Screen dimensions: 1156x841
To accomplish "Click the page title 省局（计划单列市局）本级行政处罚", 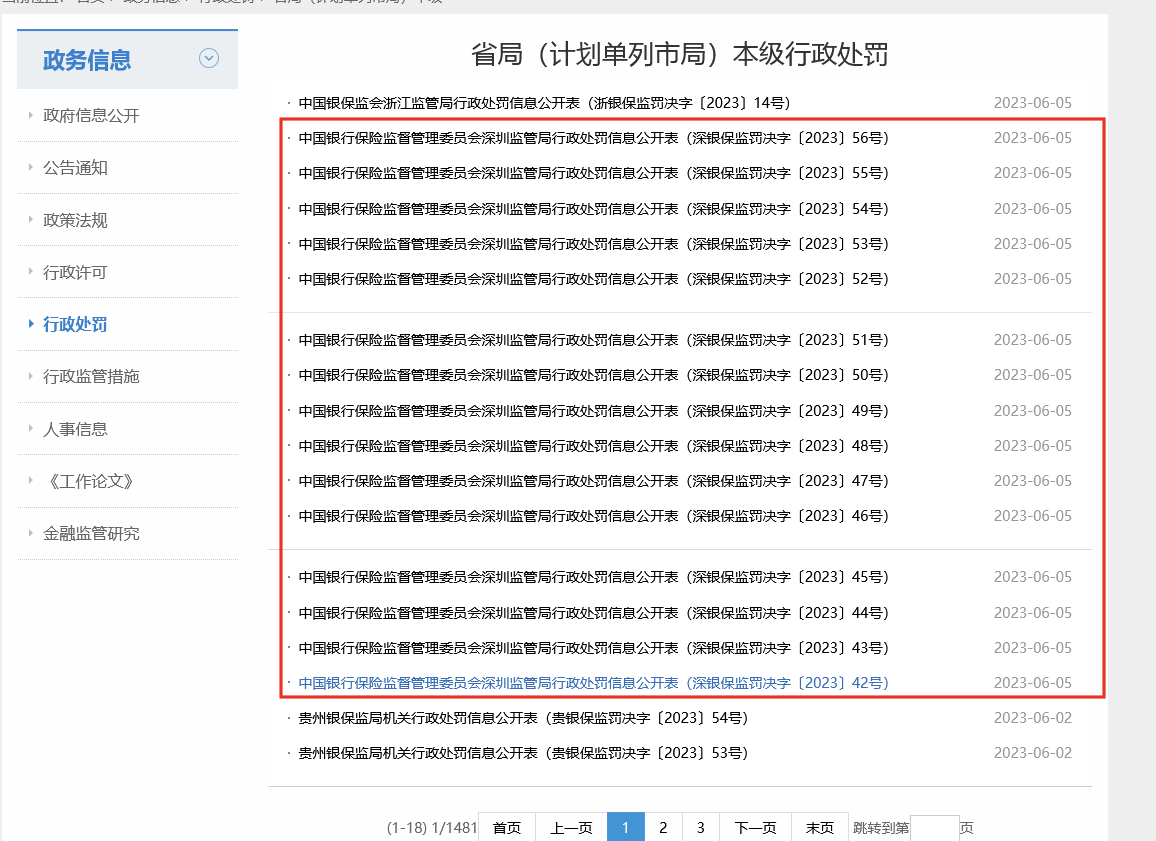I will pyautogui.click(x=680, y=55).
